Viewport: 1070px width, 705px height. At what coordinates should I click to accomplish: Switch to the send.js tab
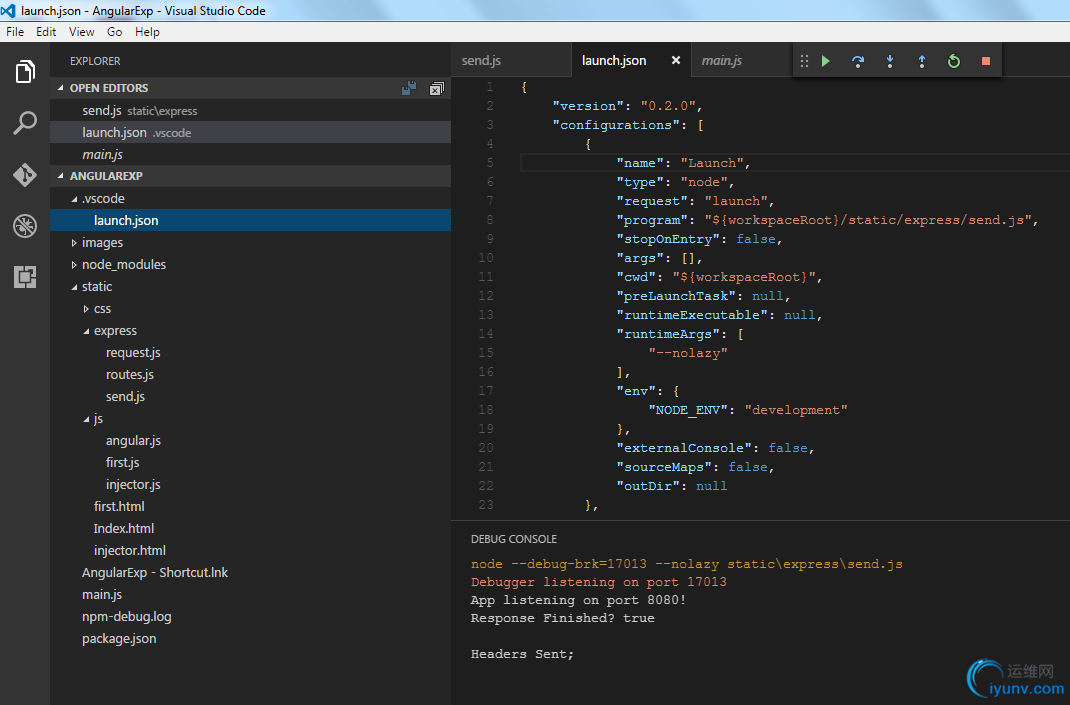click(x=481, y=61)
